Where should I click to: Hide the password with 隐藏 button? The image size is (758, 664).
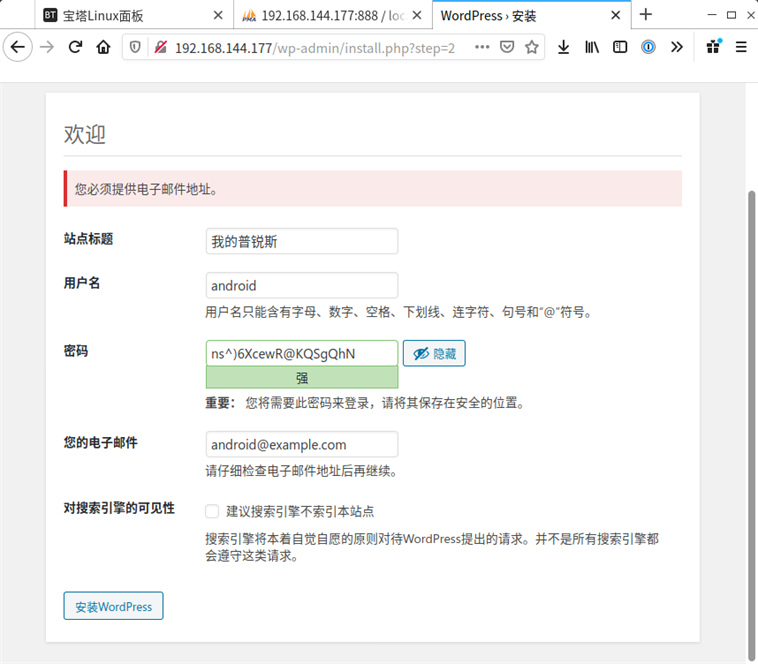(x=434, y=353)
